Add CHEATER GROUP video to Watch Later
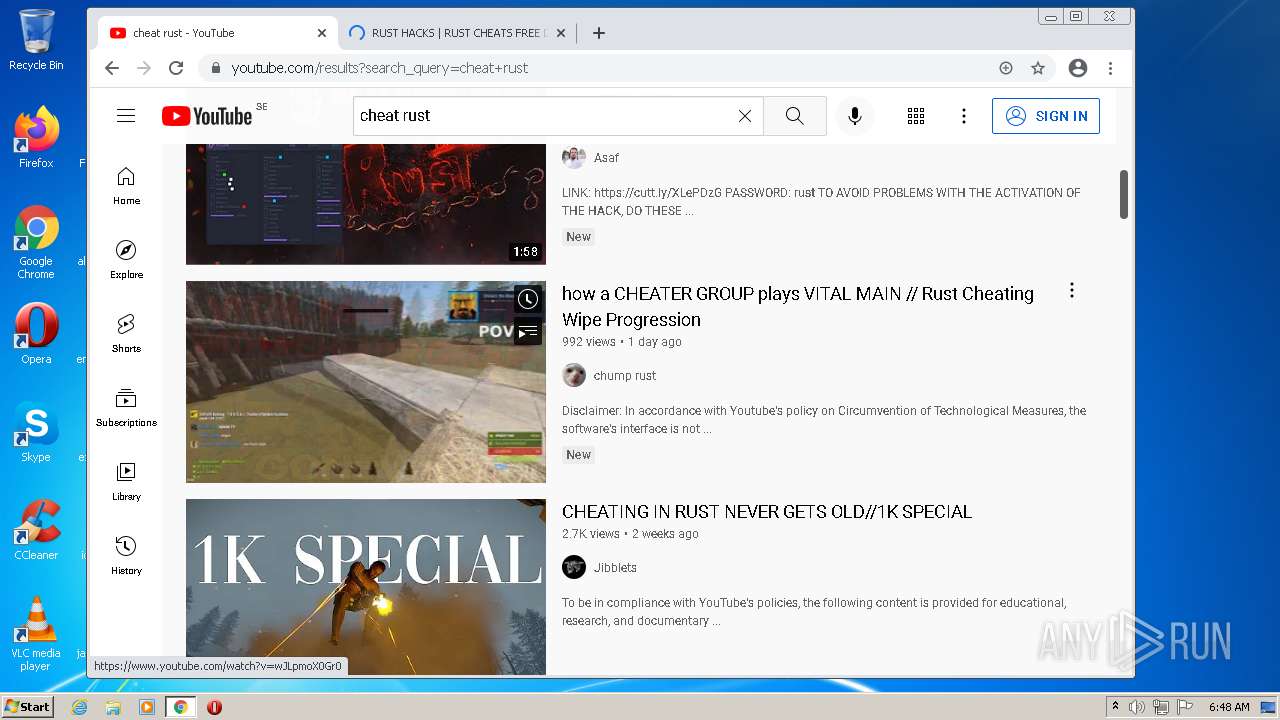The height and width of the screenshot is (720, 1280). pos(528,299)
